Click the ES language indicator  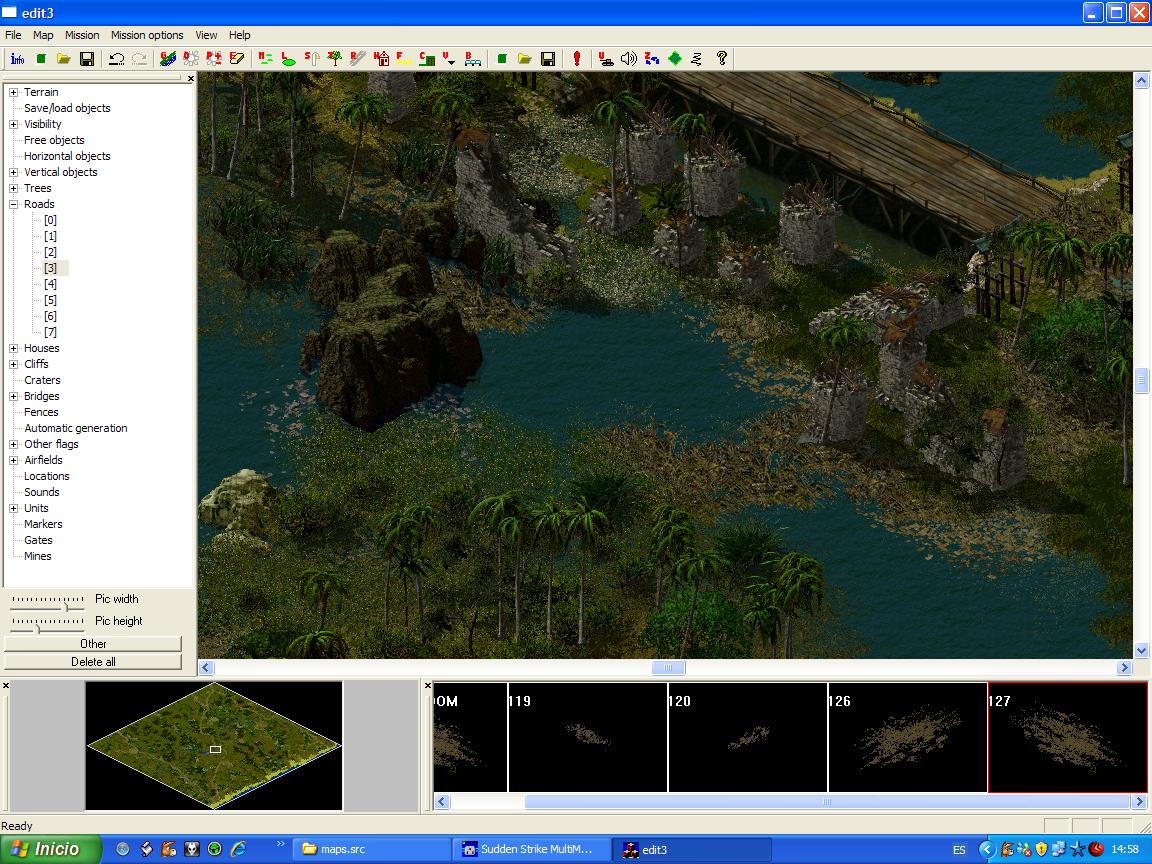[960, 850]
